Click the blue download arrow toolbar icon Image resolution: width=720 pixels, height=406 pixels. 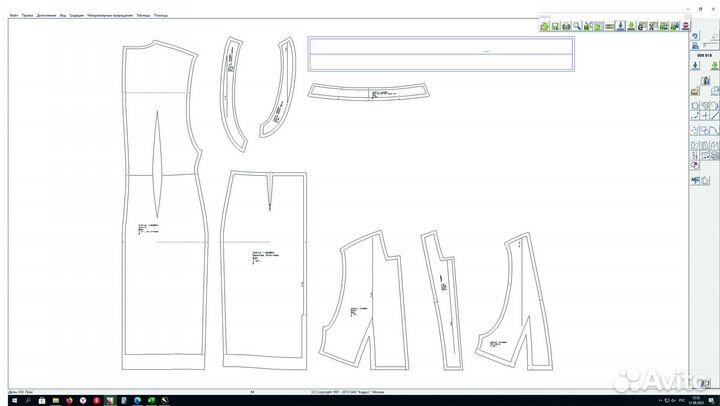click(621, 27)
